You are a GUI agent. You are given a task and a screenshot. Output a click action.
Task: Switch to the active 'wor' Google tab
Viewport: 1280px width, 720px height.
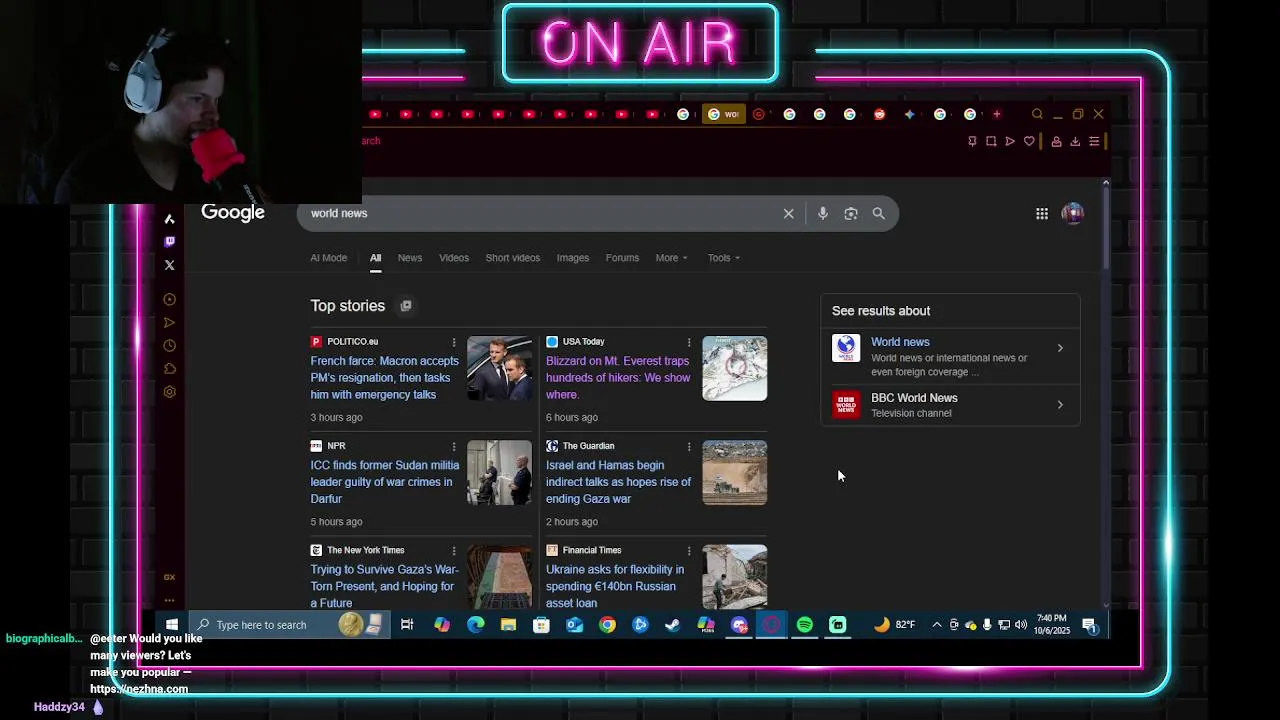coord(725,114)
